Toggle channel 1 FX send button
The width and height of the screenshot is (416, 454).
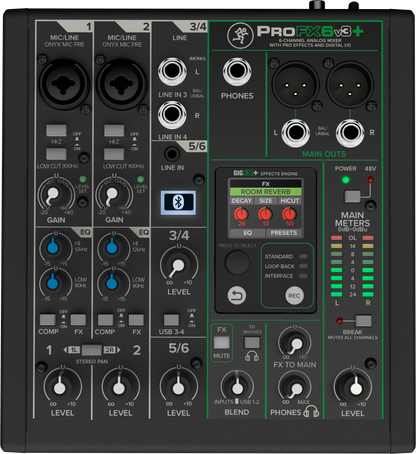tap(78, 320)
